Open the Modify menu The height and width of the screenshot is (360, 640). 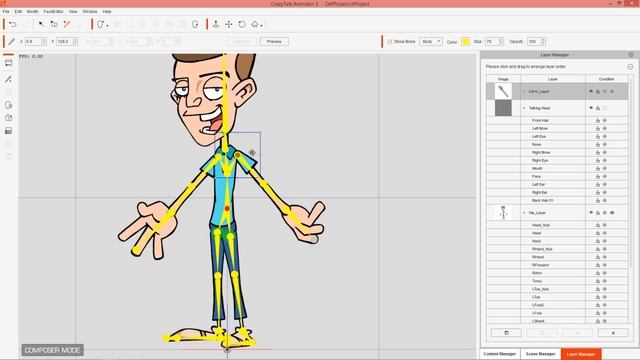(32, 11)
